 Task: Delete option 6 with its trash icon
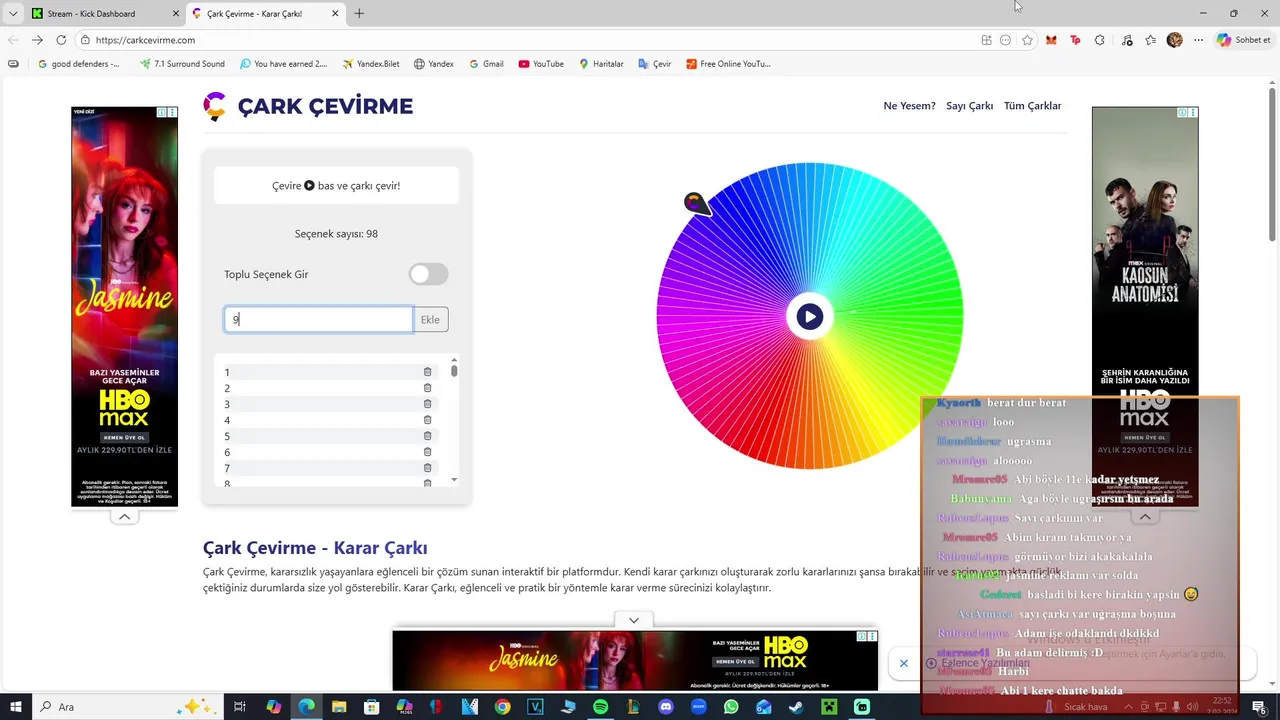[x=427, y=452]
